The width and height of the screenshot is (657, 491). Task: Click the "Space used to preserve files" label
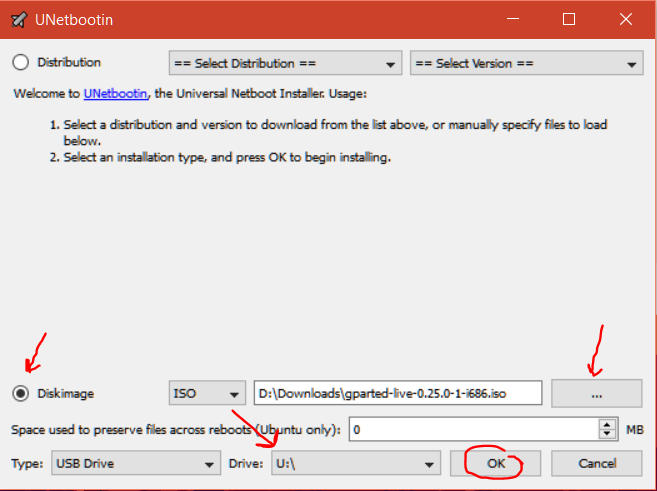click(176, 429)
